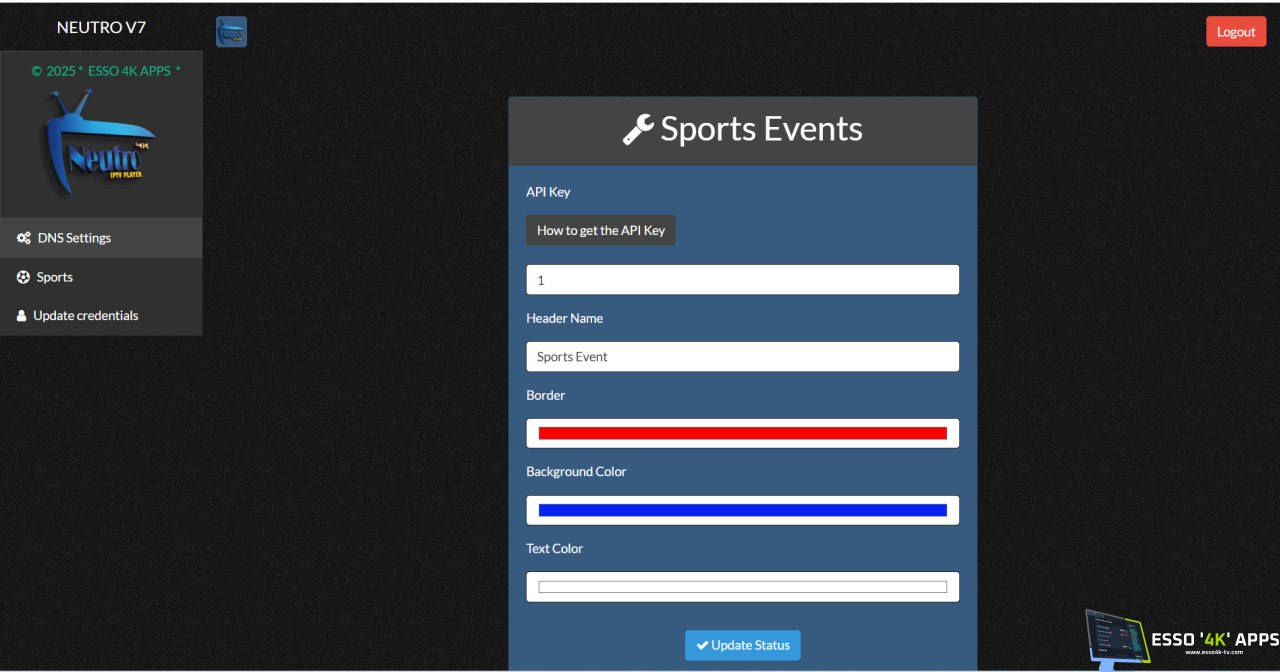Submit the form with Update Status
Viewport: 1280px width, 672px height.
(x=742, y=645)
